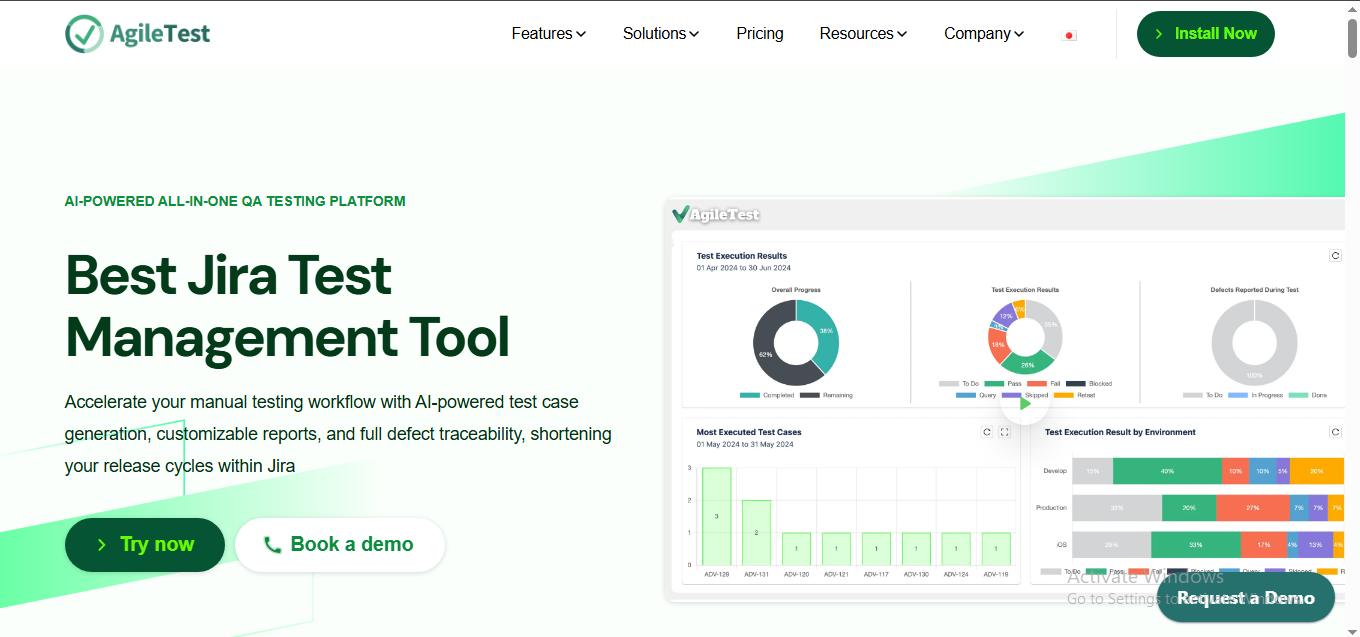Click the Request a Demo button
Viewport: 1360px width, 637px height.
[1246, 597]
